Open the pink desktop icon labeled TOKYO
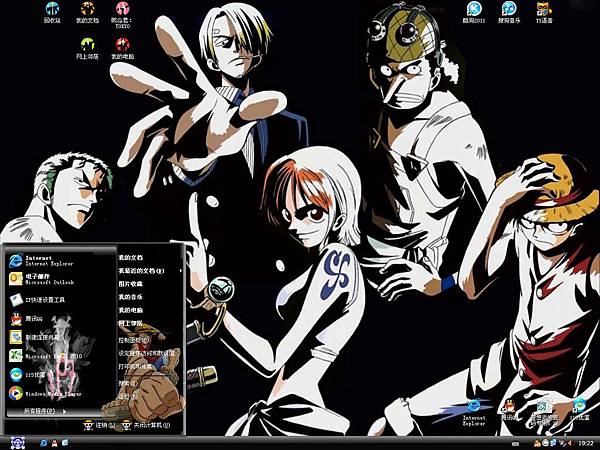 pyautogui.click(x=122, y=15)
